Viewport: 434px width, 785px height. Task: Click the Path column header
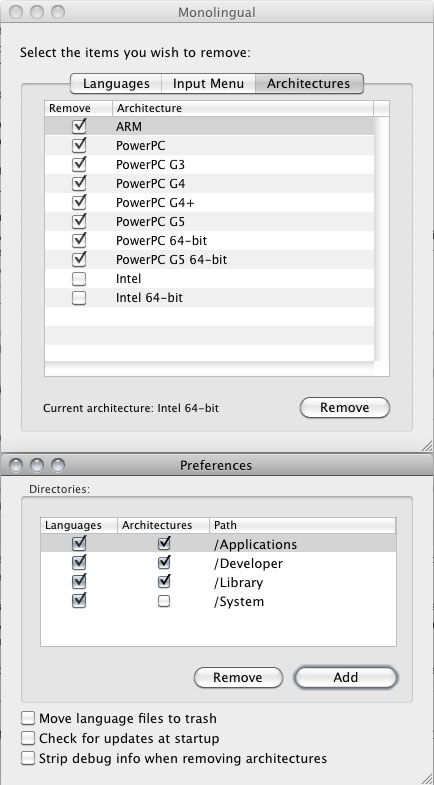point(302,525)
